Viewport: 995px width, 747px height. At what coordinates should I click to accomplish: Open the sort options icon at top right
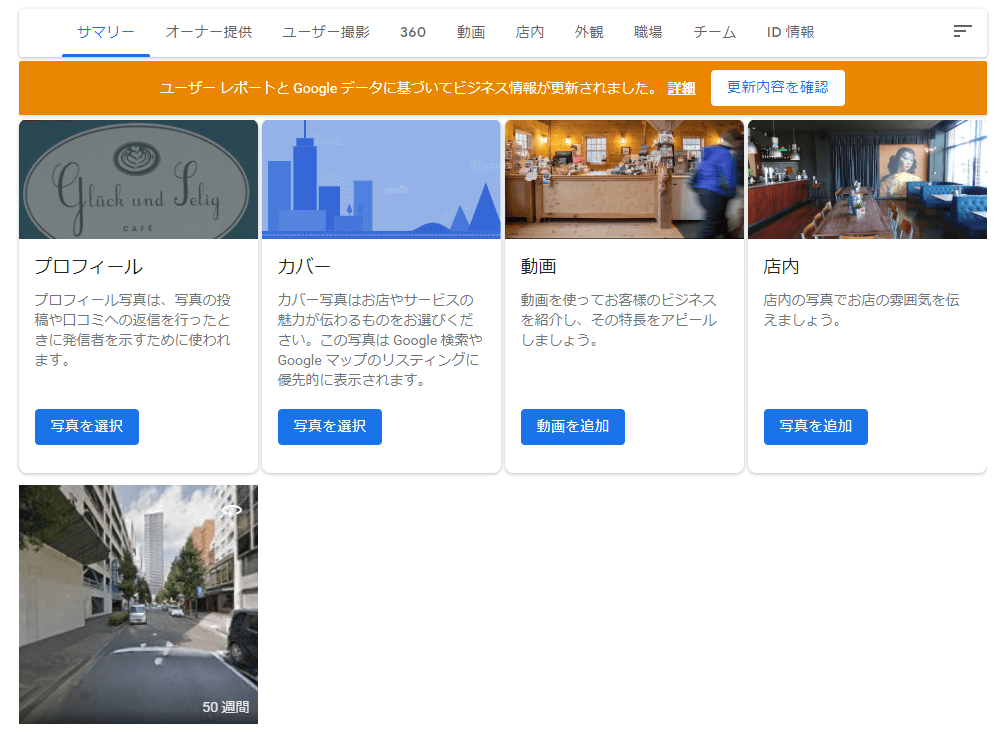point(962,31)
